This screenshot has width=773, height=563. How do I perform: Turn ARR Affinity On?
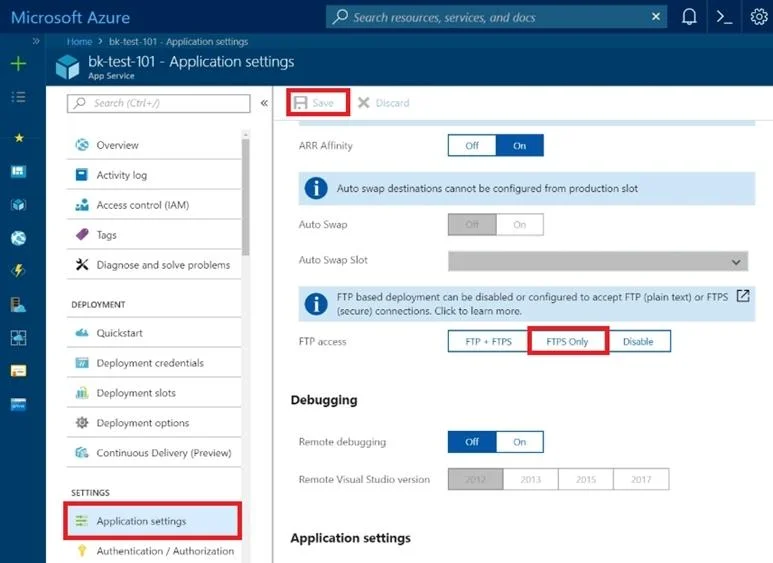[x=520, y=145]
